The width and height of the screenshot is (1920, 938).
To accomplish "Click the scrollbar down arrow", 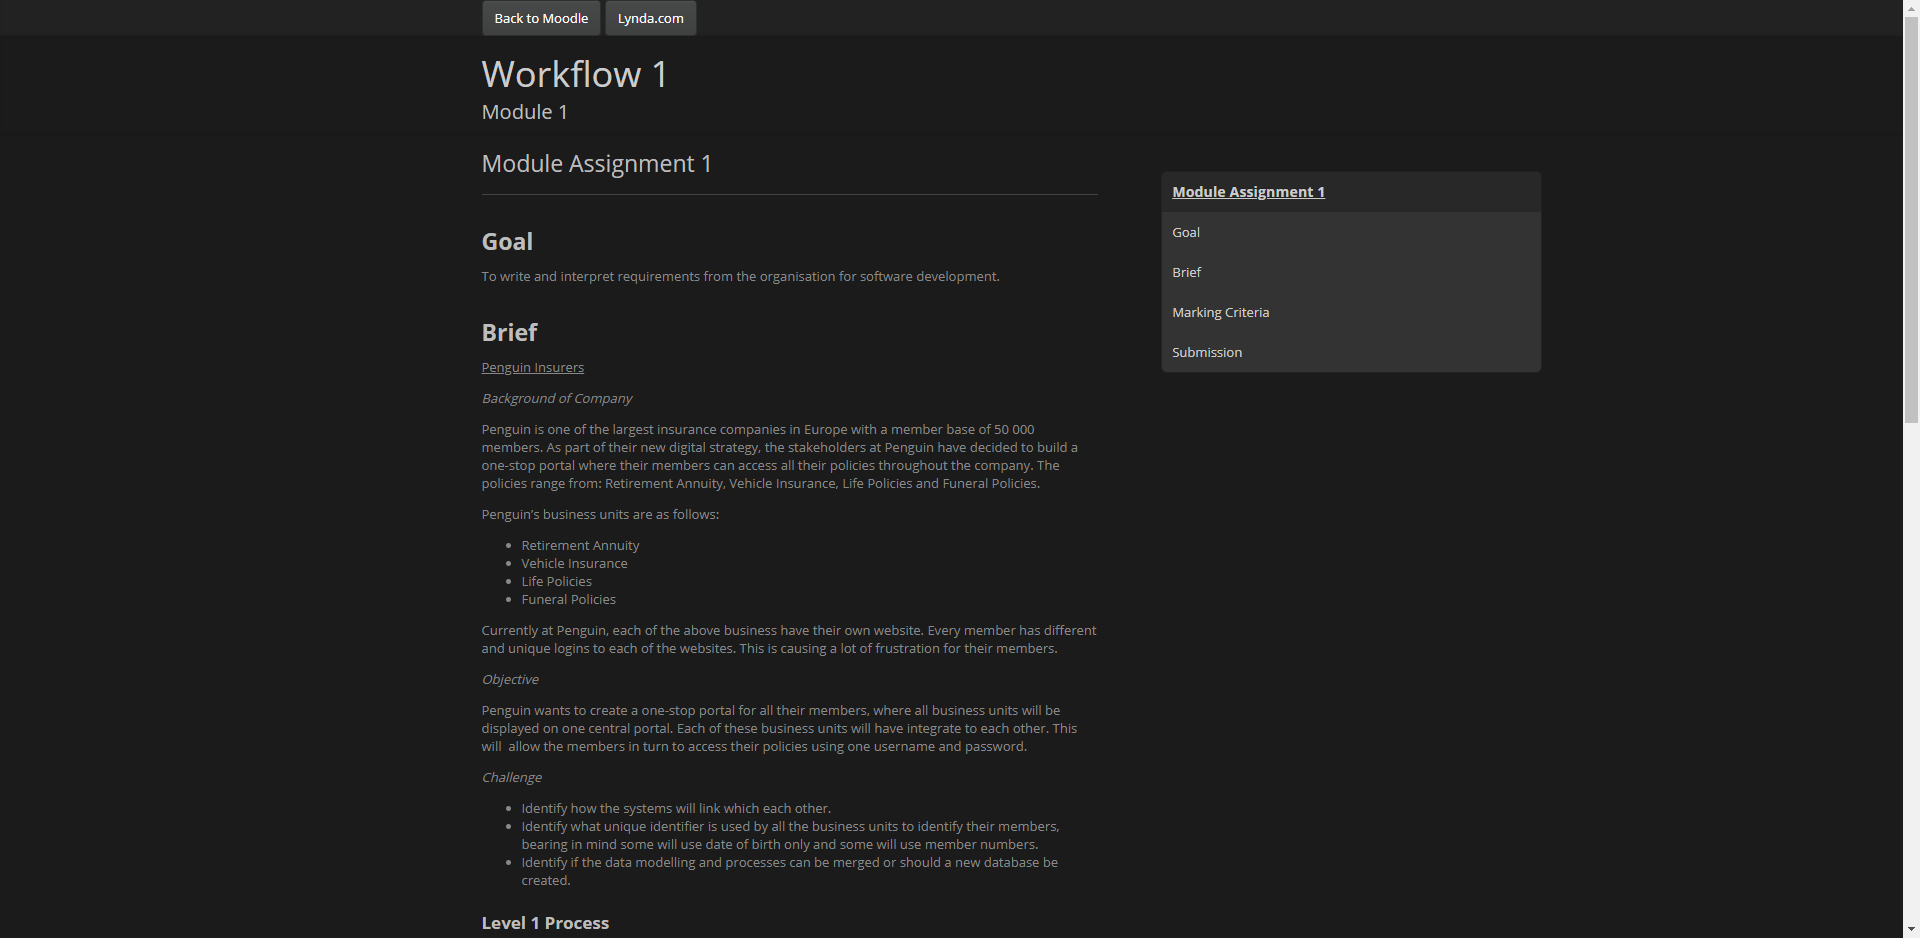I will click(1910, 930).
